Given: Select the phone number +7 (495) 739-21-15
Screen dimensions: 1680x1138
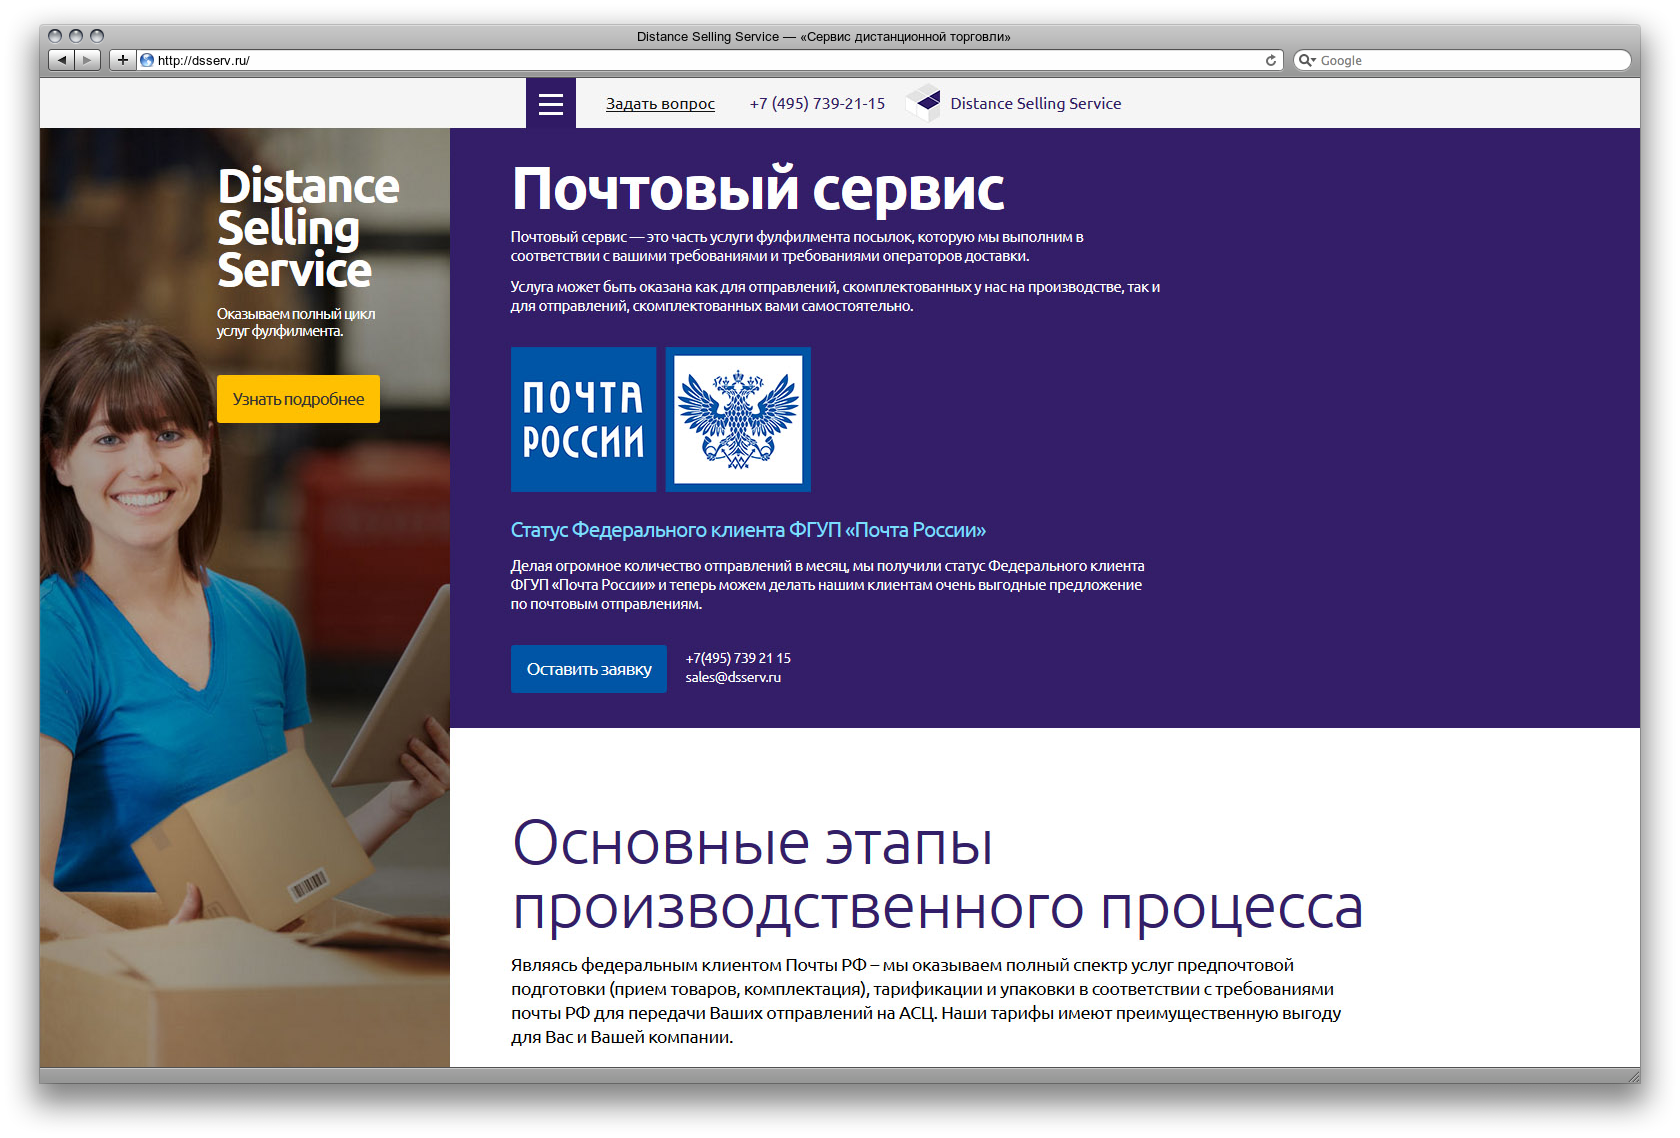Looking at the screenshot, I should pyautogui.click(x=817, y=103).
